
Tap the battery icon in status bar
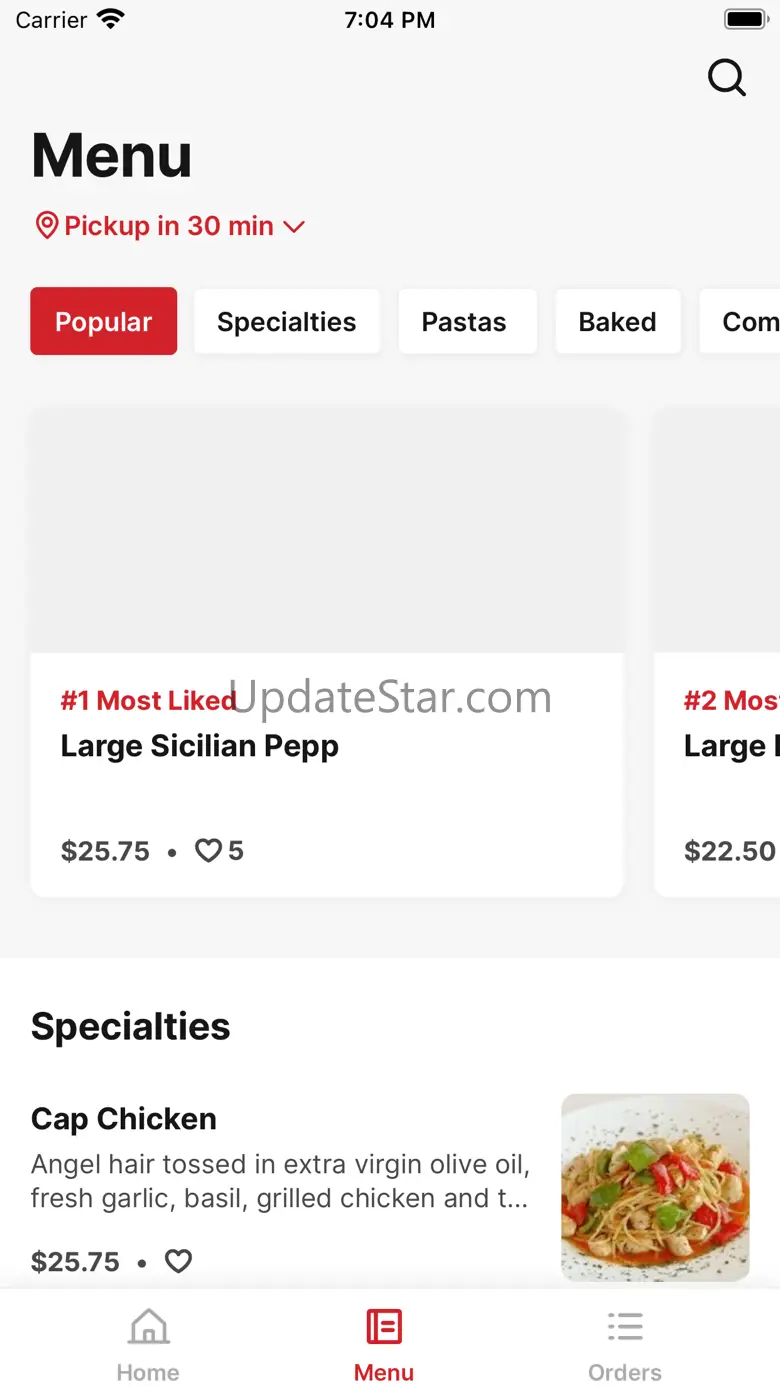click(745, 19)
